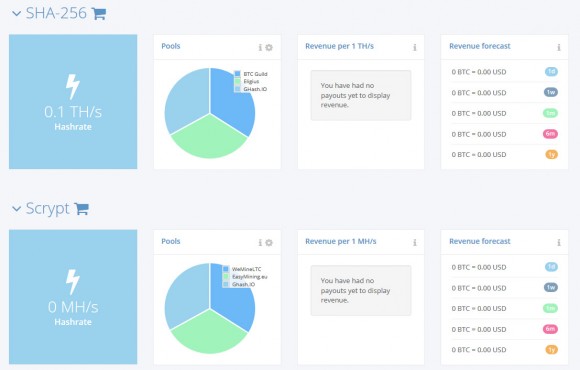Click the shopping cart icon beside Scrypt

(x=81, y=209)
